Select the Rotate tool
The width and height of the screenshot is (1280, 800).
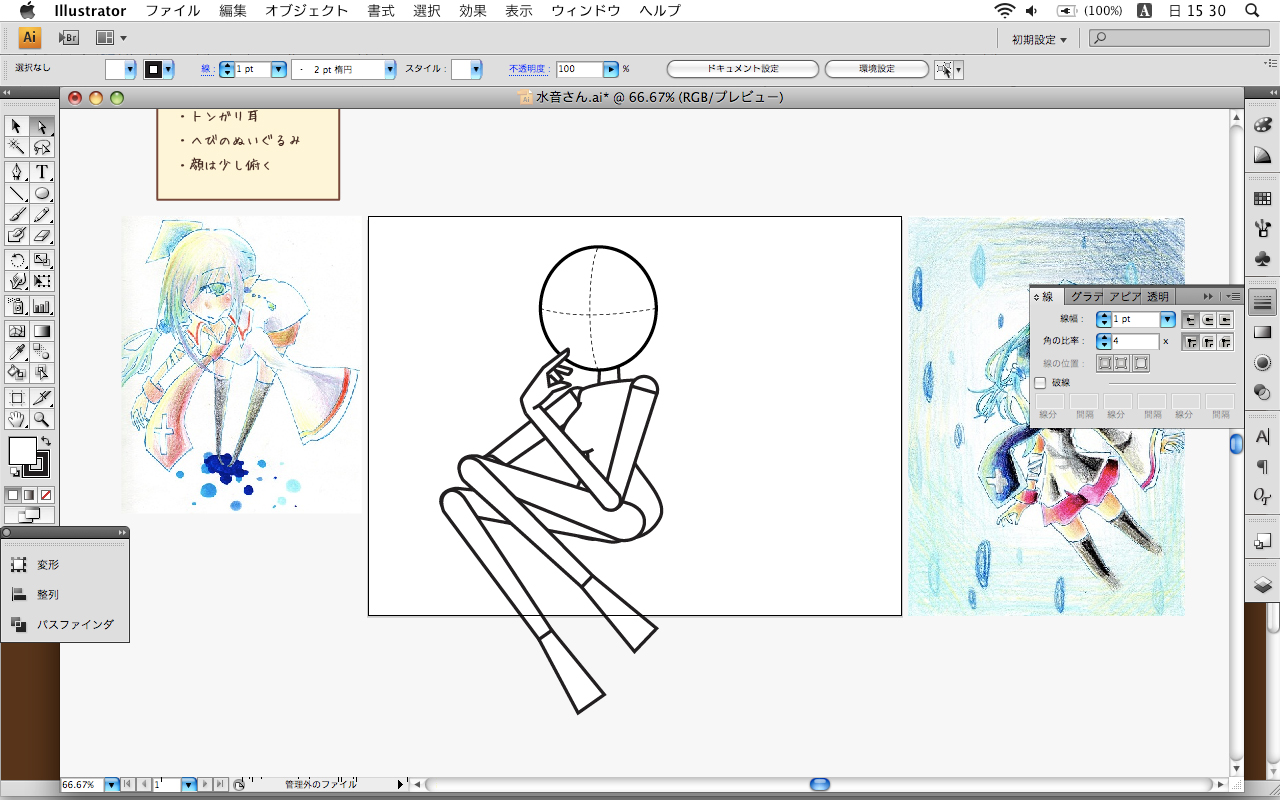click(x=16, y=261)
